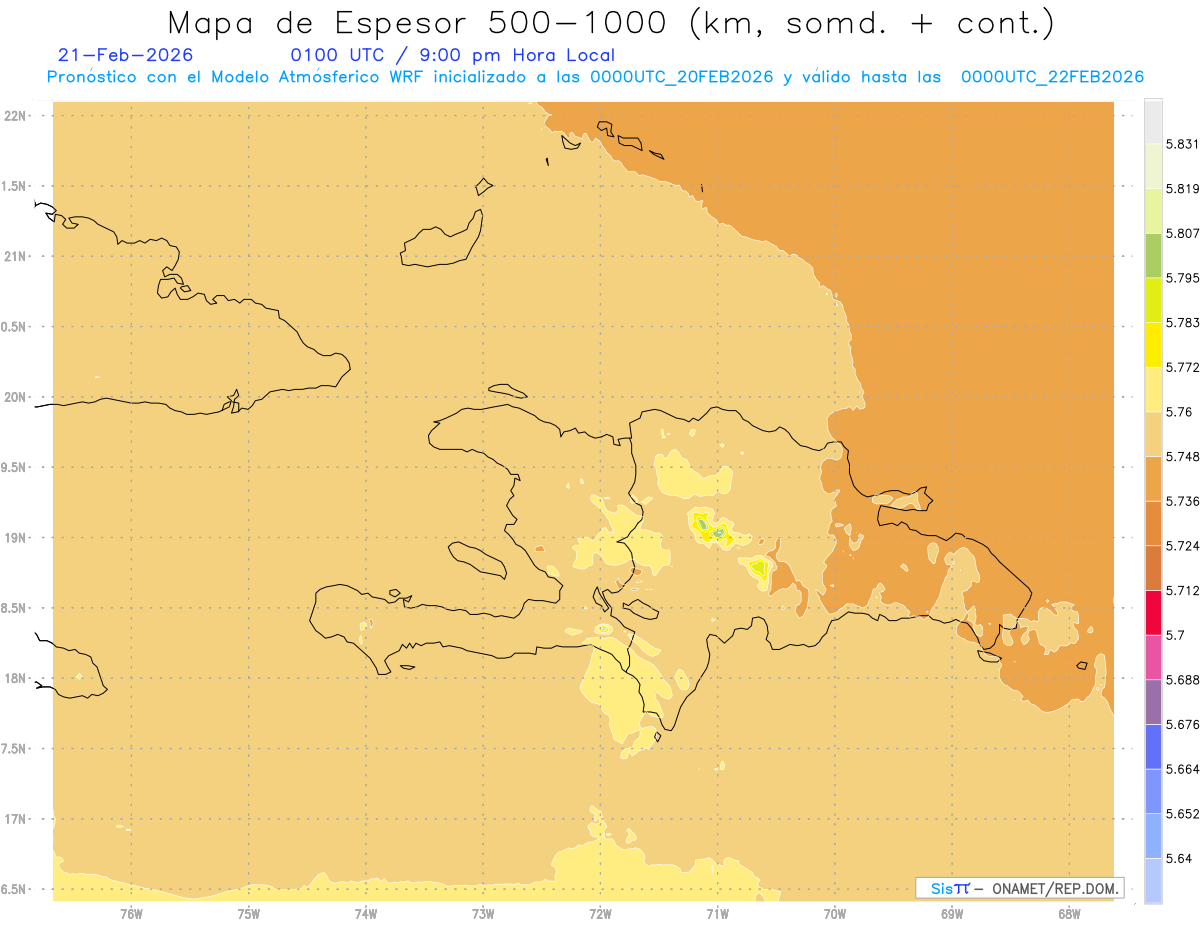Click the longitude label '75W'
Viewport: 1200px width, 927px height.
pyautogui.click(x=249, y=914)
